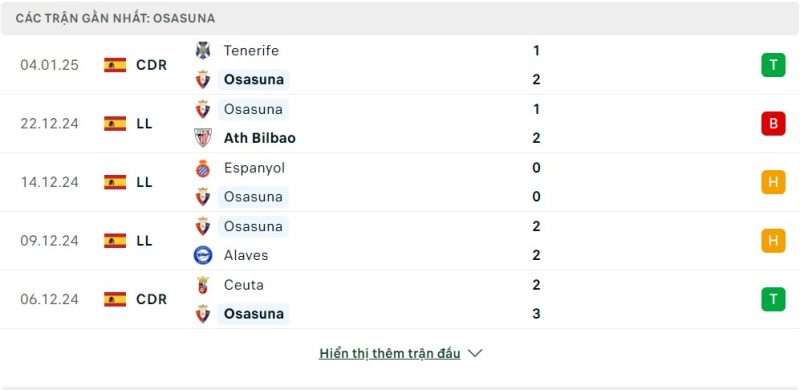Screen dimensions: 800x390
Task: Click Osasuna crest in Tenerife match
Action: point(203,80)
